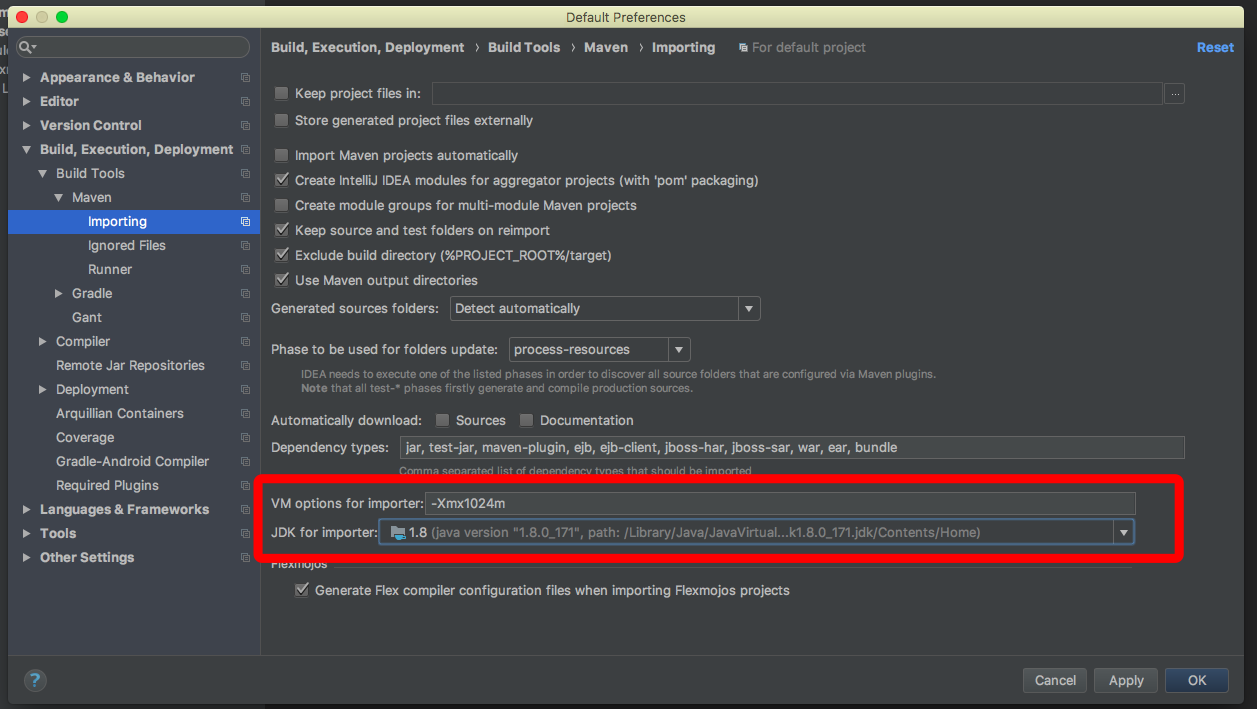Click the Cancel button
The width and height of the screenshot is (1257, 709).
tap(1055, 681)
